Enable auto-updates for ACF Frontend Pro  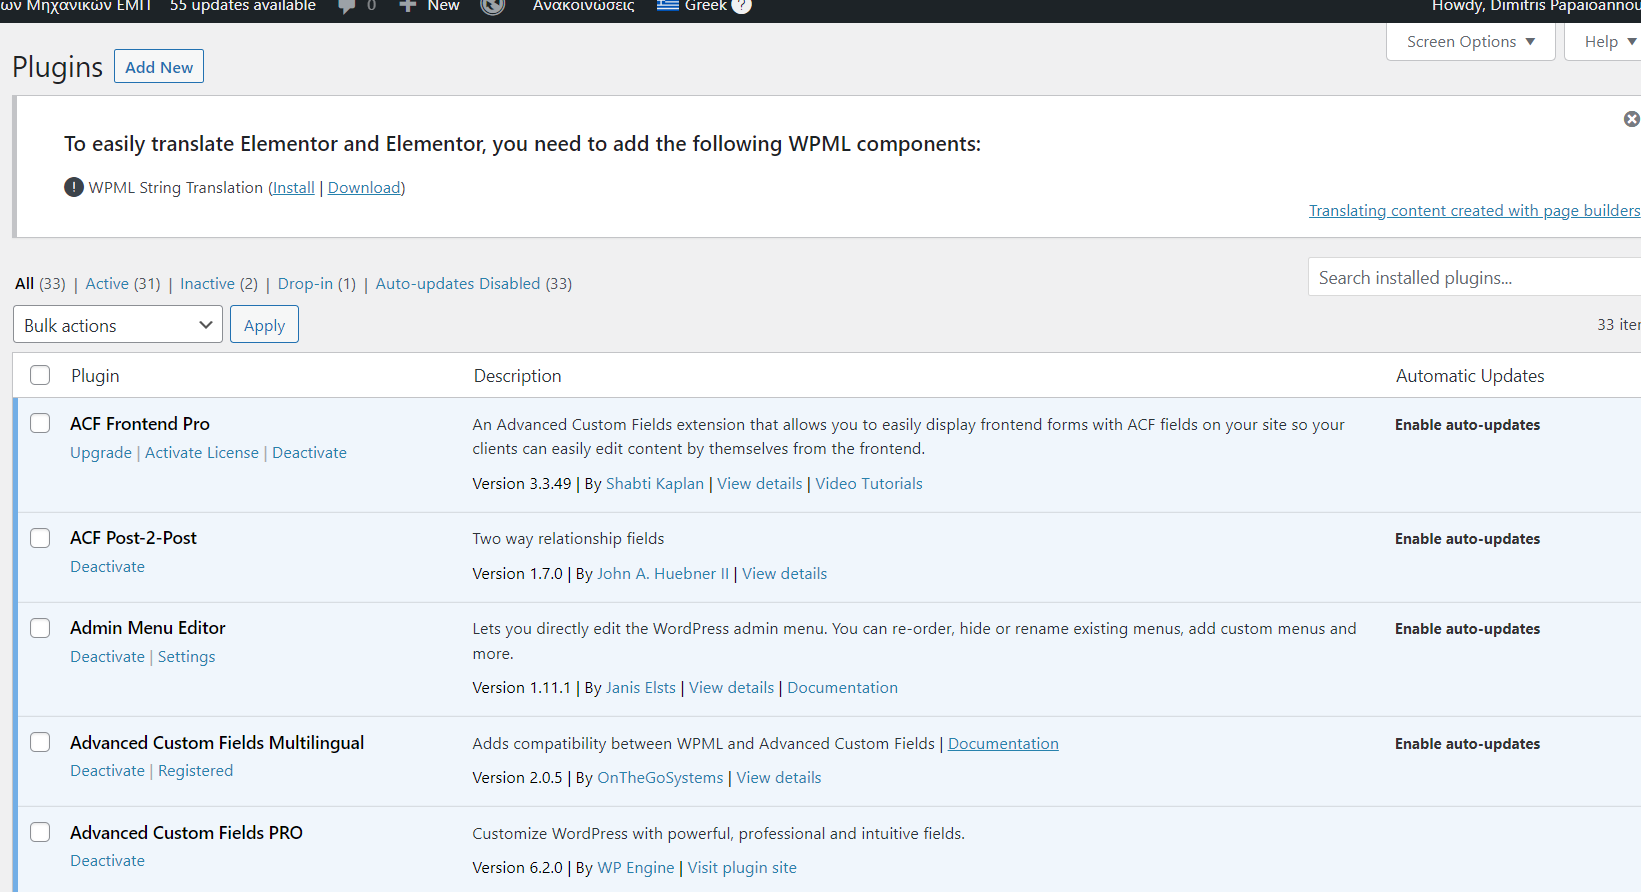coord(1468,425)
